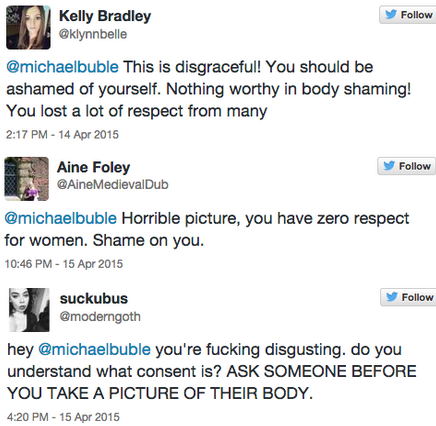Follow suckubus account

[x=408, y=297]
